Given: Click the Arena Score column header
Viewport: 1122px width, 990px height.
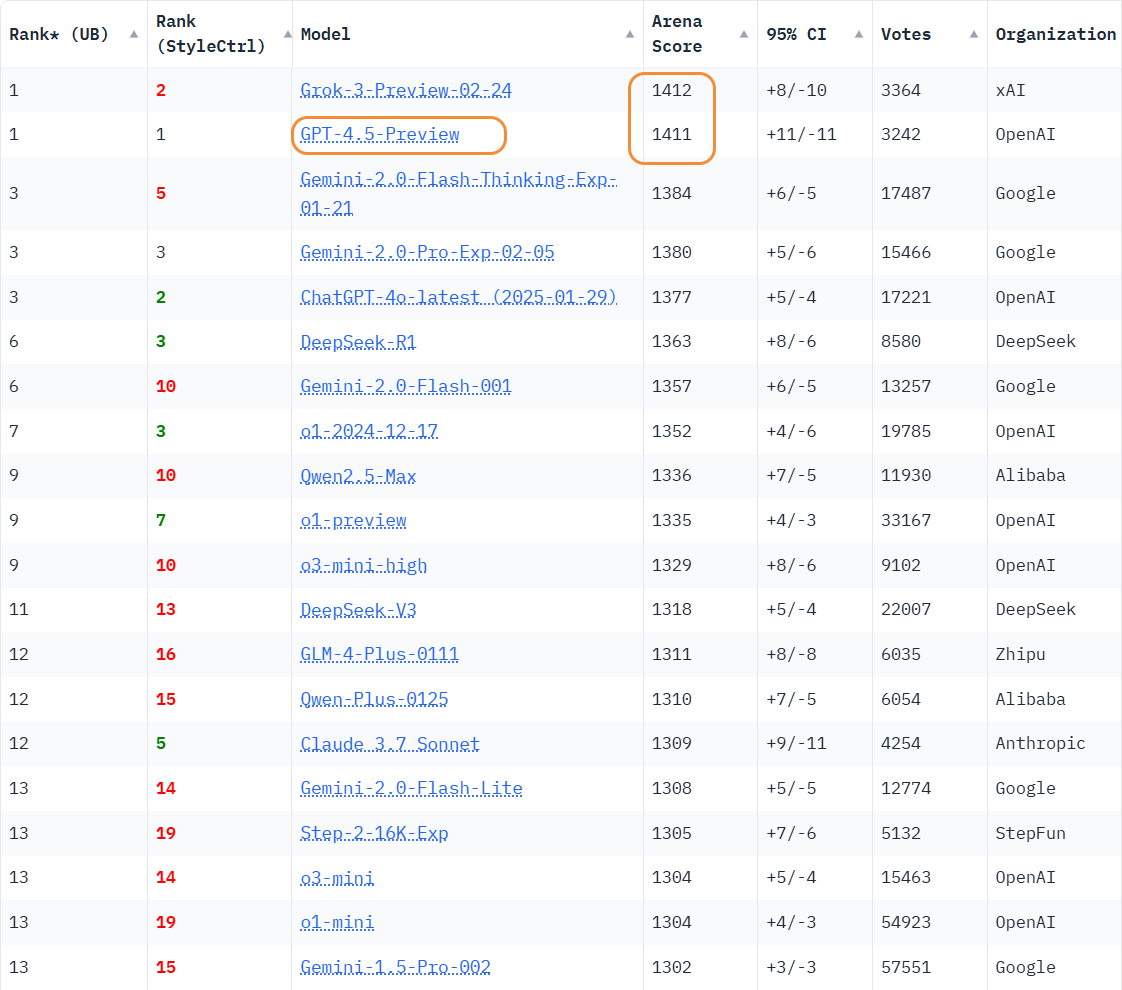Looking at the screenshot, I should (x=677, y=34).
